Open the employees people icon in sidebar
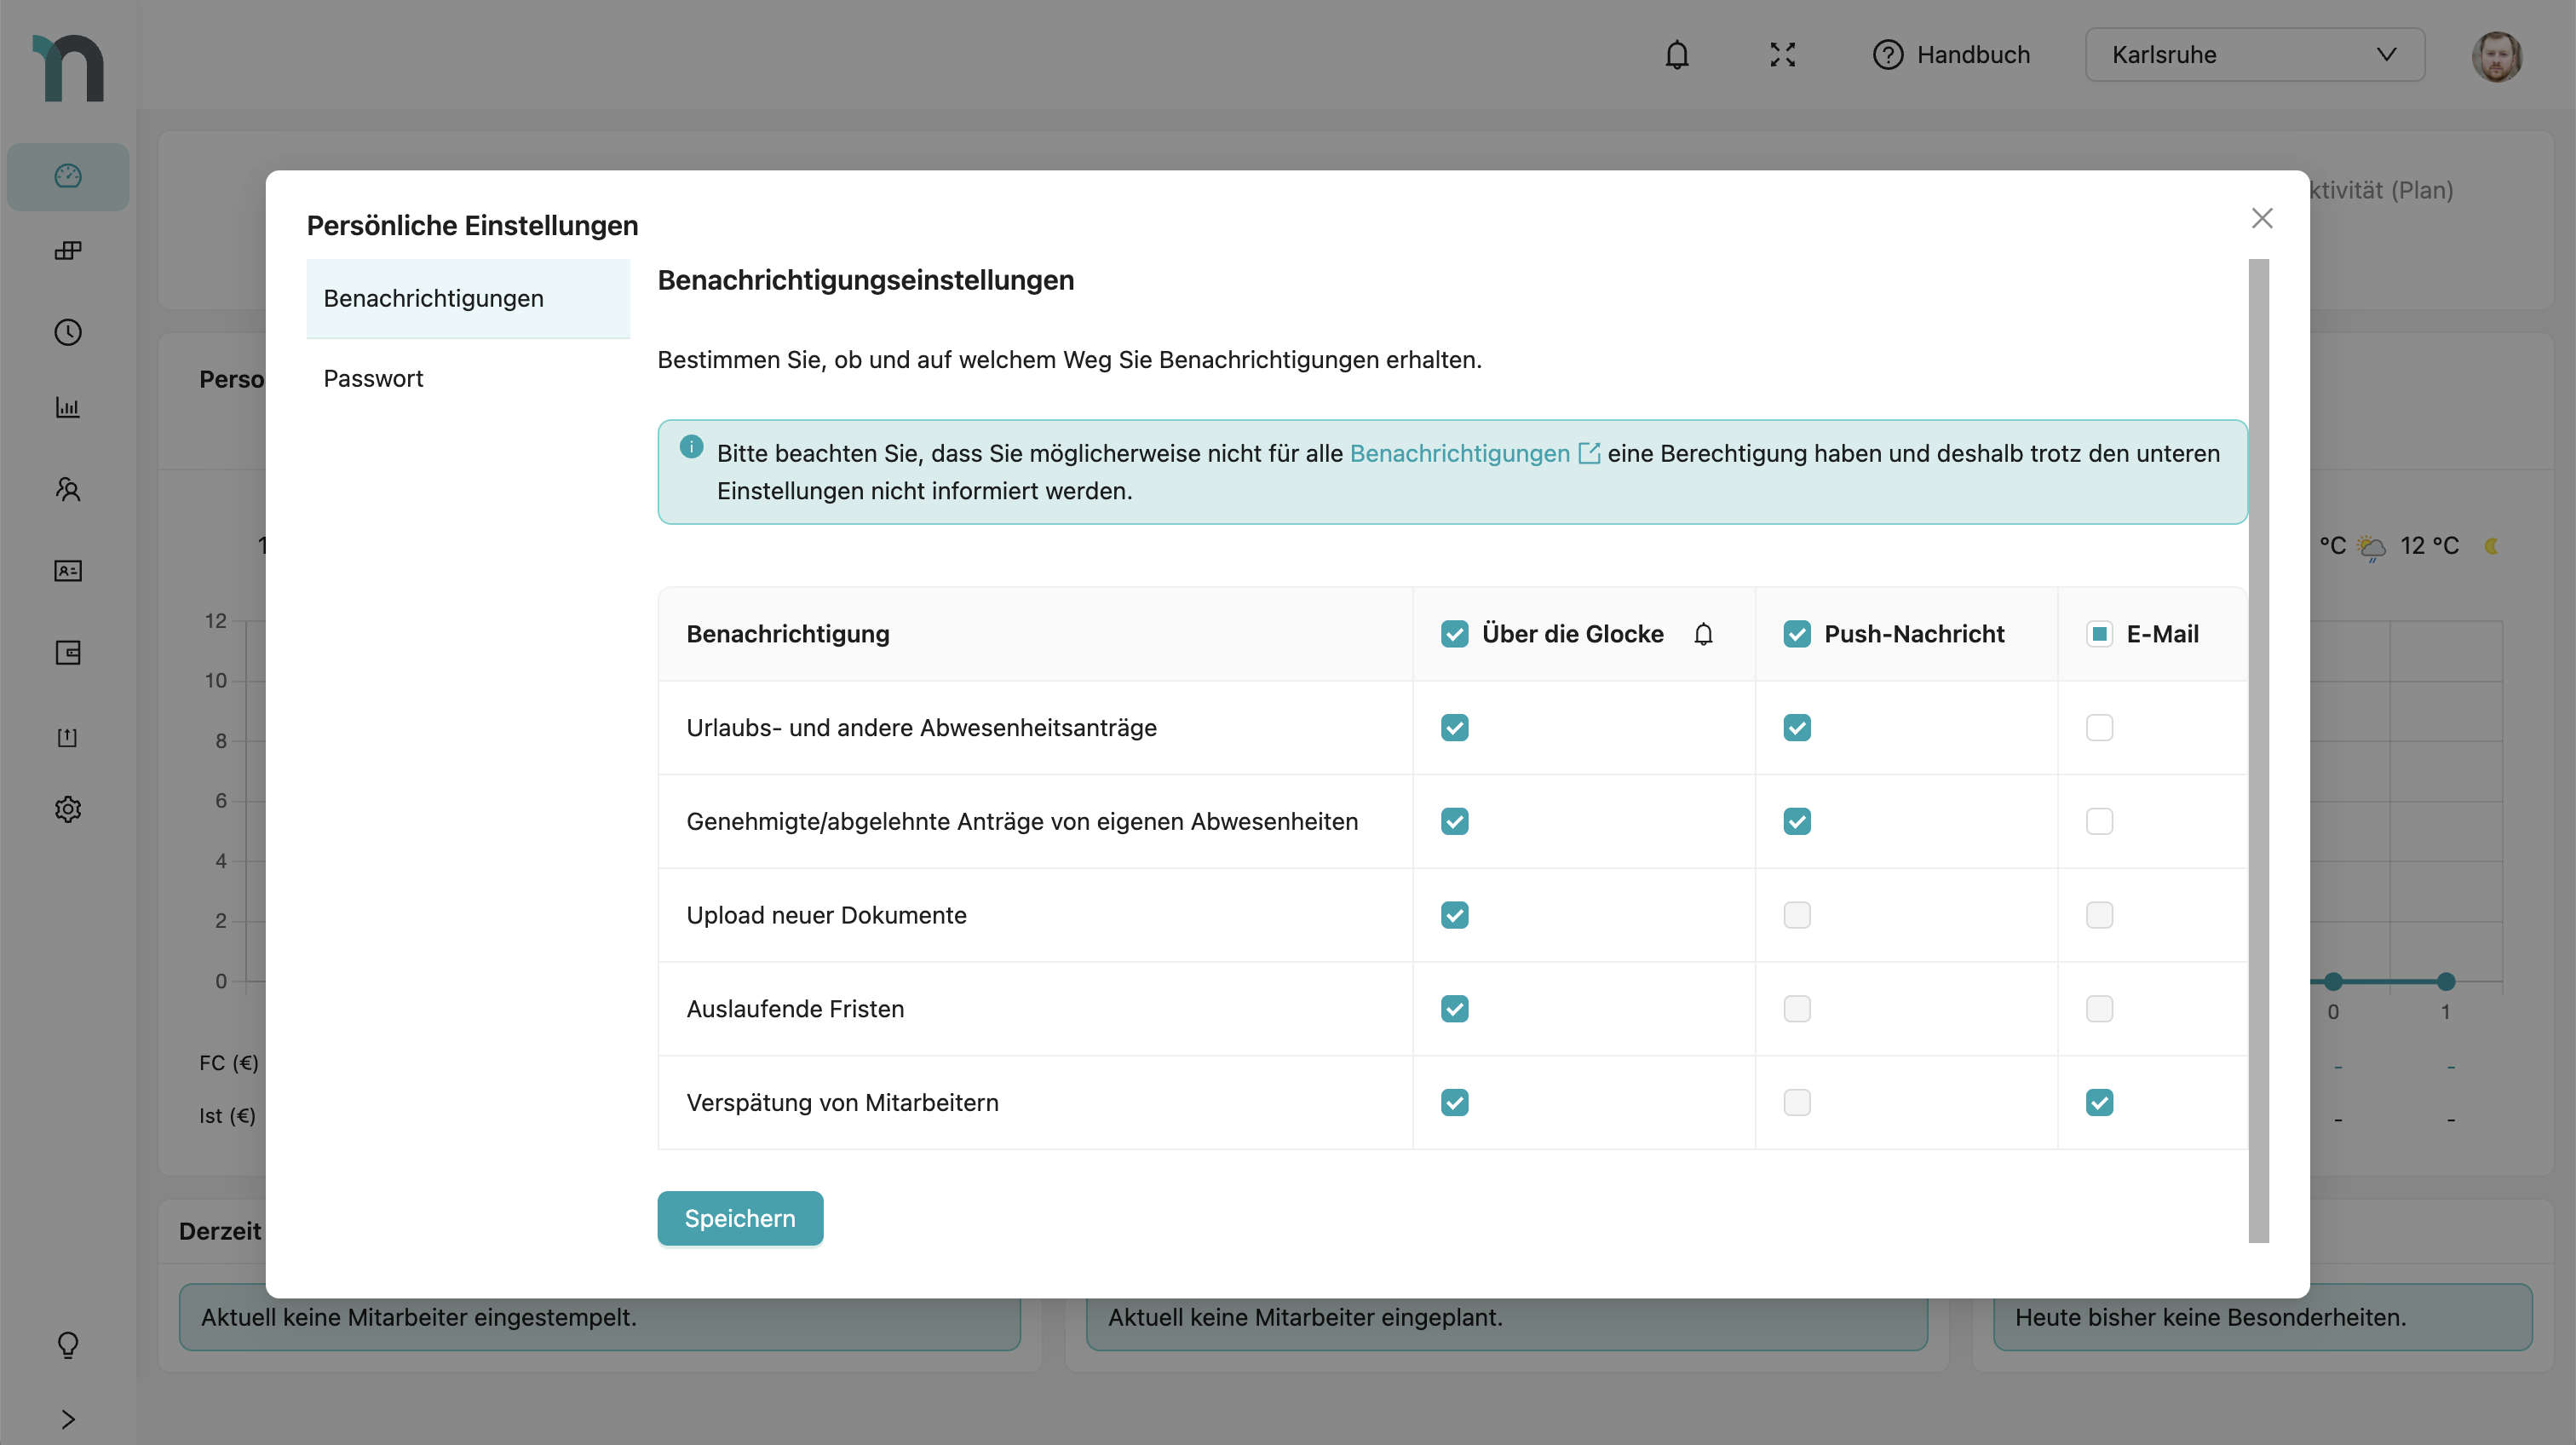 click(x=68, y=489)
